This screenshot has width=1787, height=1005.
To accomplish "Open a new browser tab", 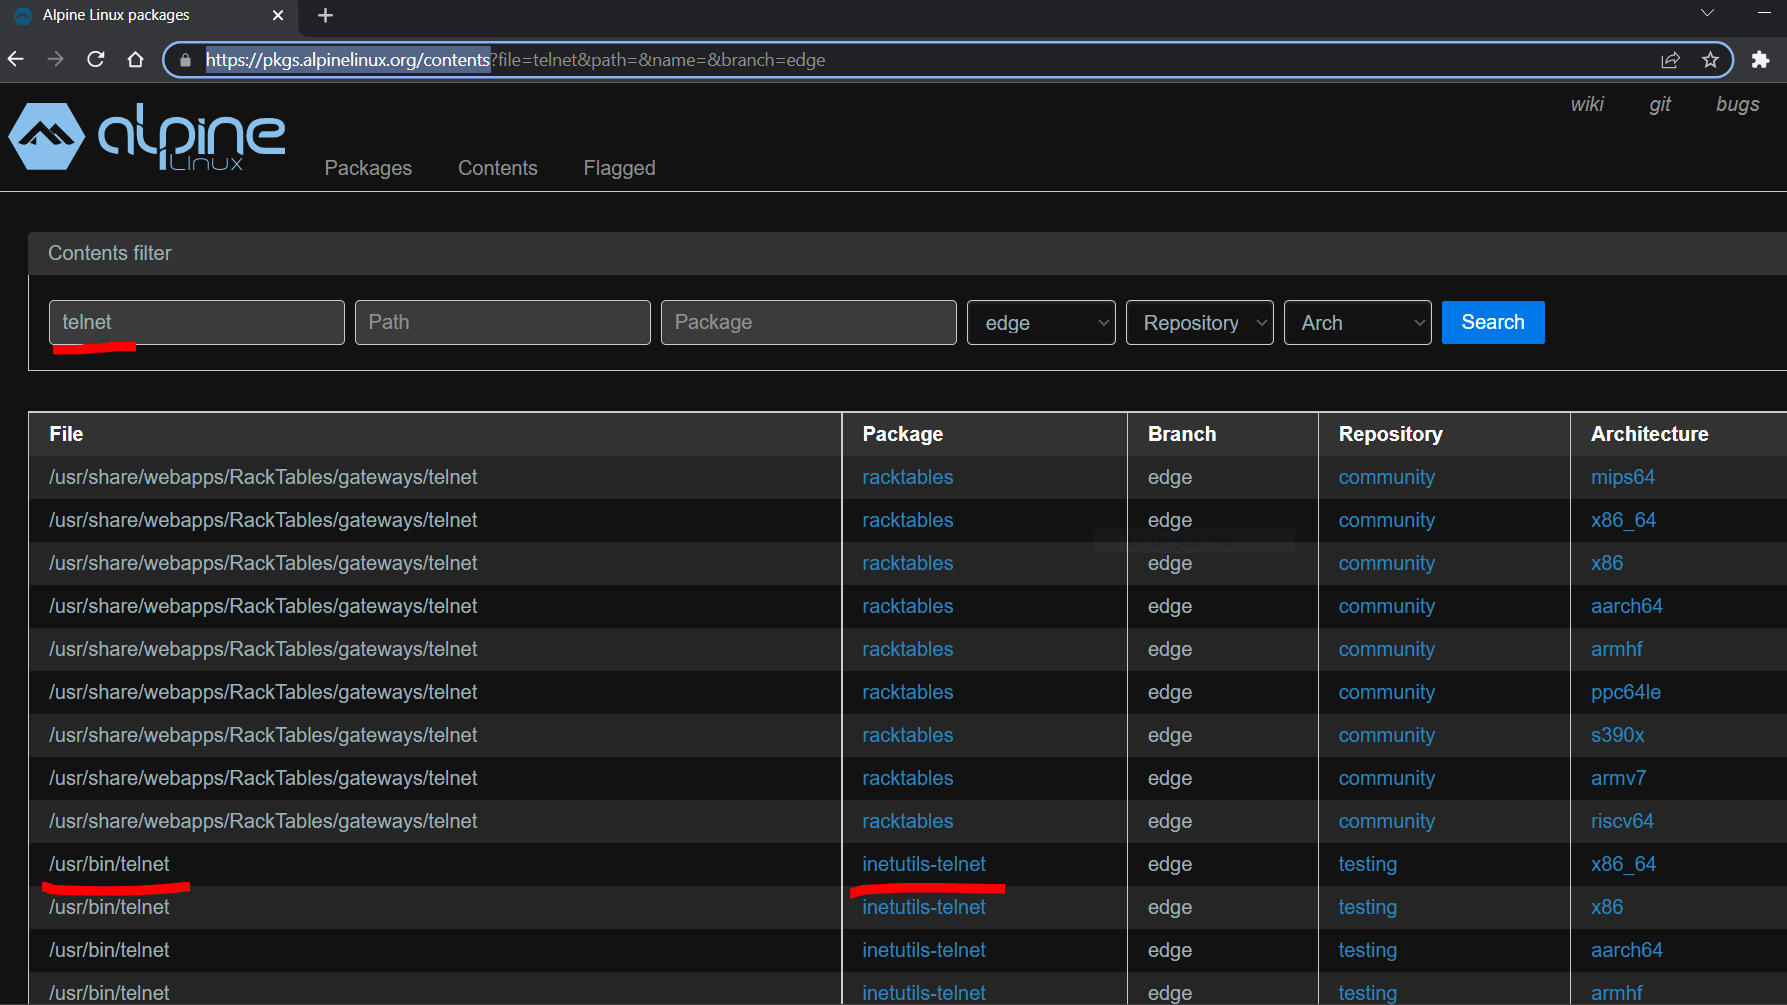I will coord(325,15).
